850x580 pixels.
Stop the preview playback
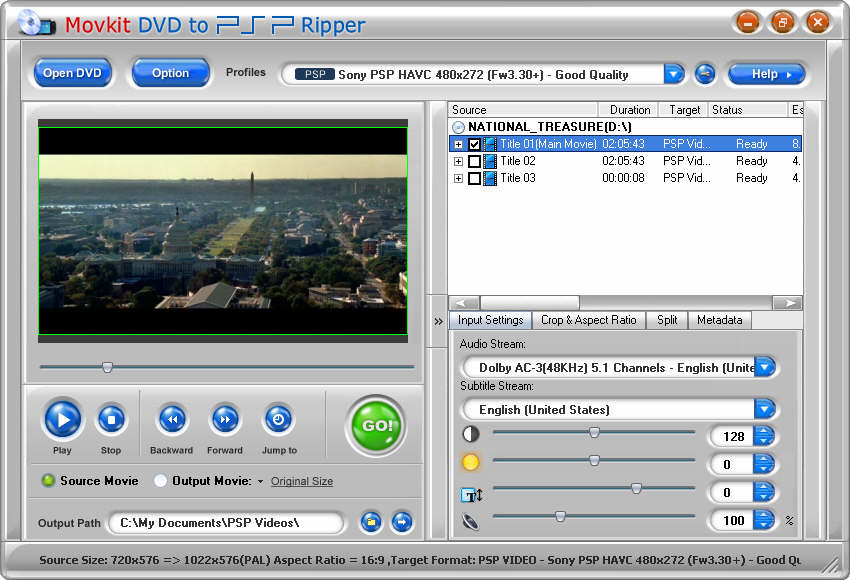(x=111, y=419)
